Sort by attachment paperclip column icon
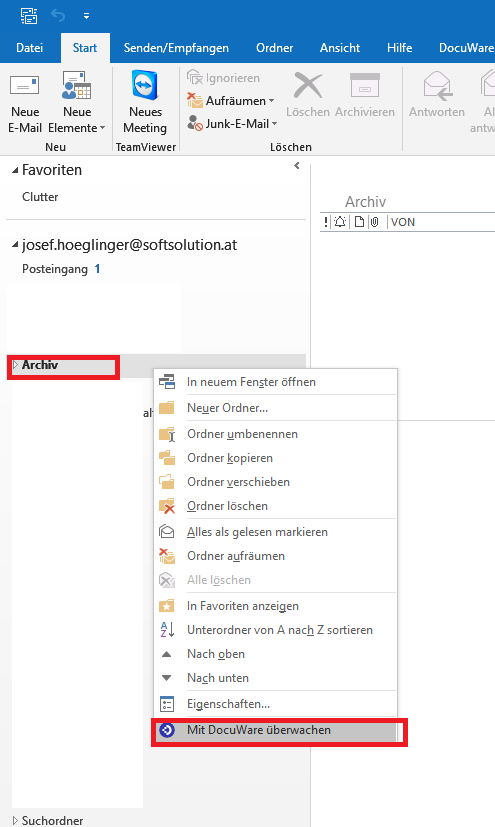The width and height of the screenshot is (495, 827). coord(374,222)
